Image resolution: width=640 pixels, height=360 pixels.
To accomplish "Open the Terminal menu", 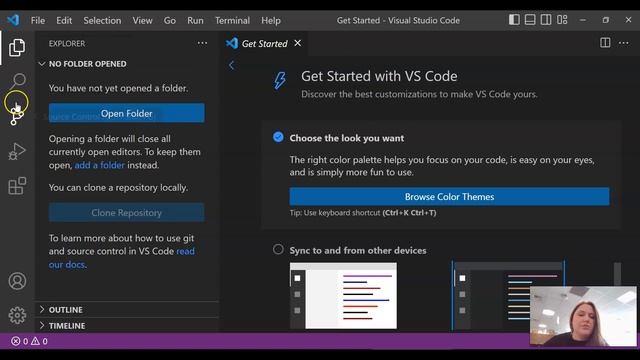I will (232, 20).
